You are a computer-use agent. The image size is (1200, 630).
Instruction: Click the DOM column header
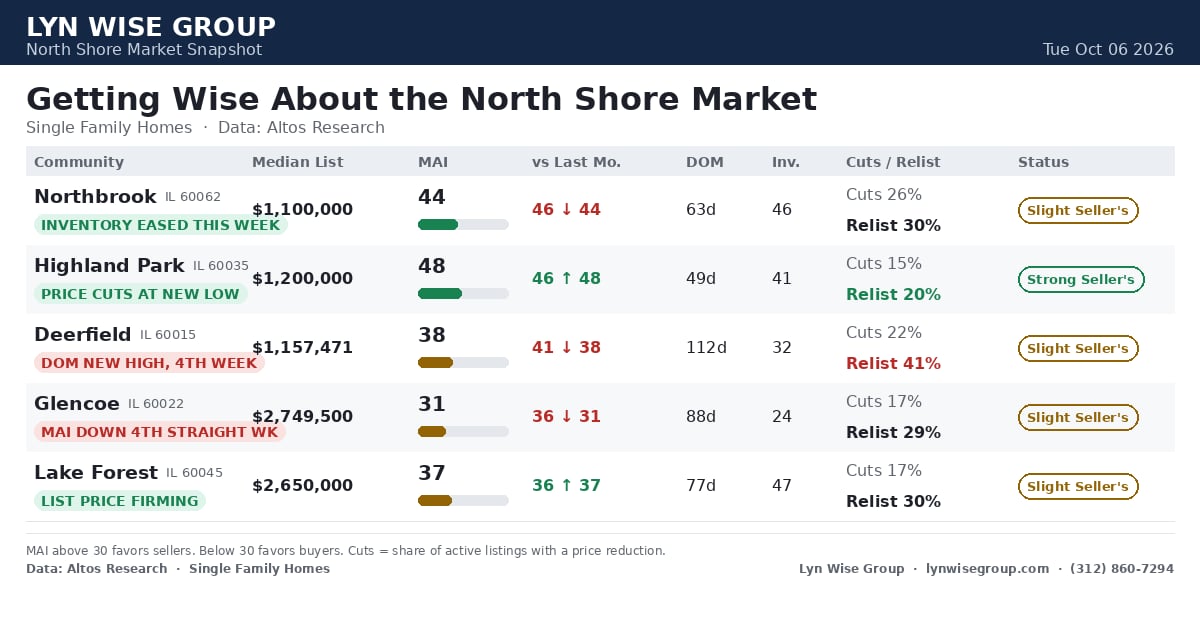click(705, 162)
